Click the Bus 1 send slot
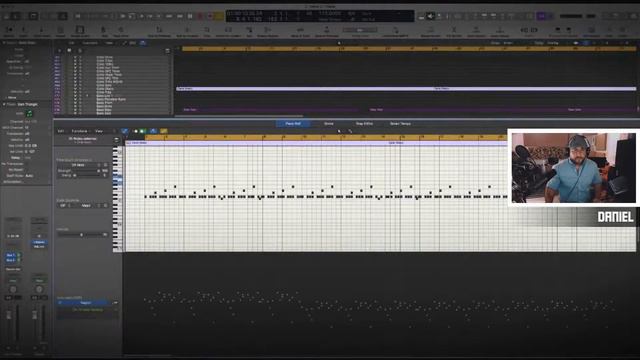Screen dimensions: 640x360 10,255
